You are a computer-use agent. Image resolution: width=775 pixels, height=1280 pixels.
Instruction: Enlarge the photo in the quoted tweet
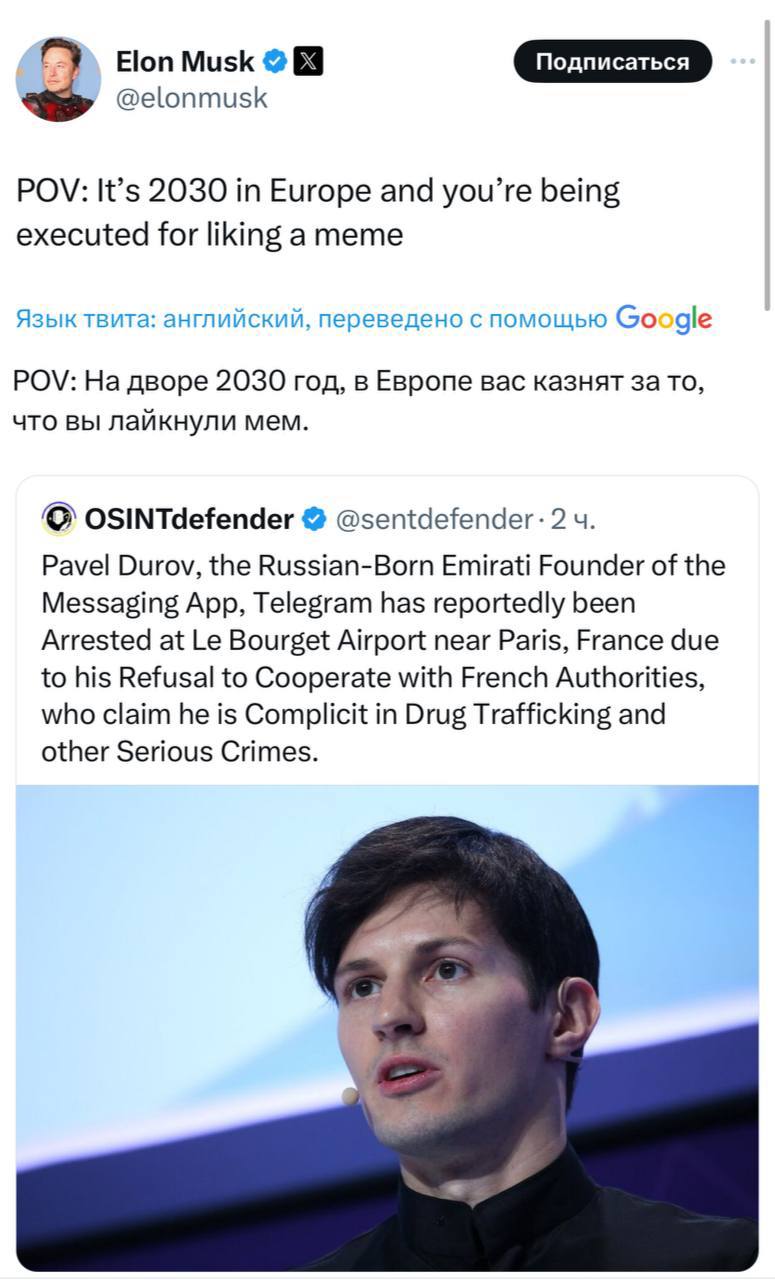[x=387, y=1027]
